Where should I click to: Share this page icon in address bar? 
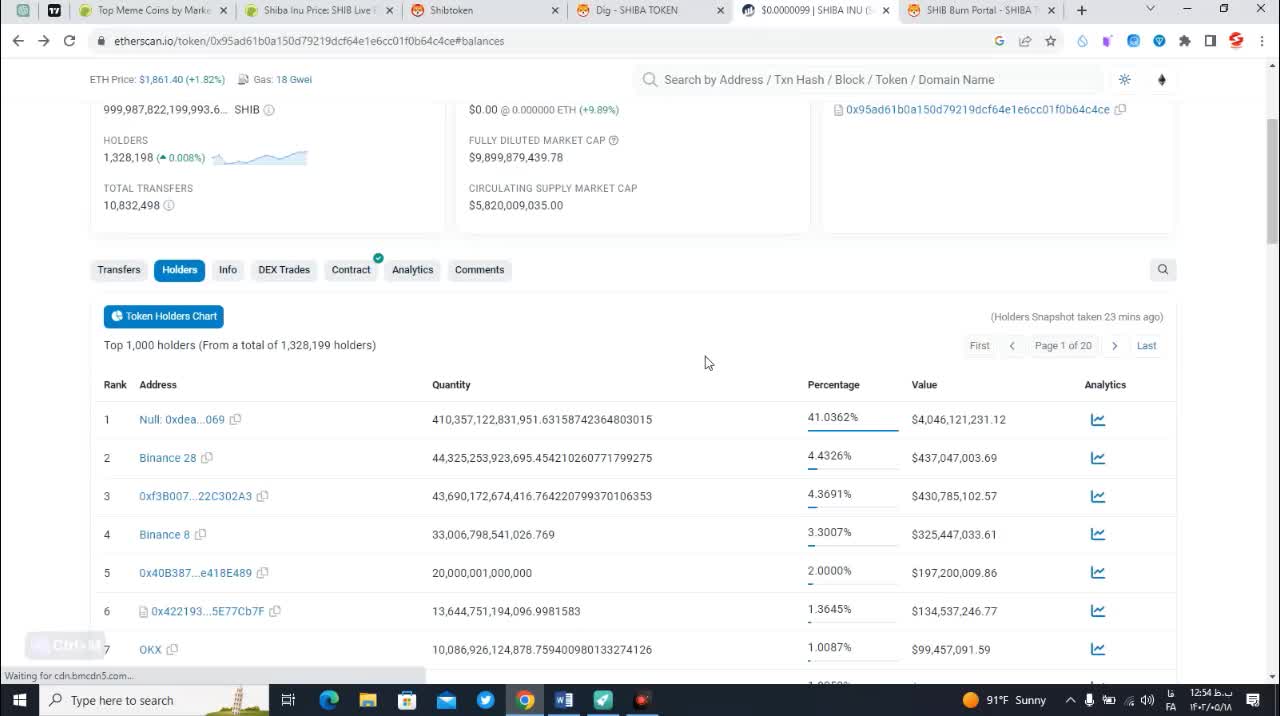pyautogui.click(x=1025, y=41)
